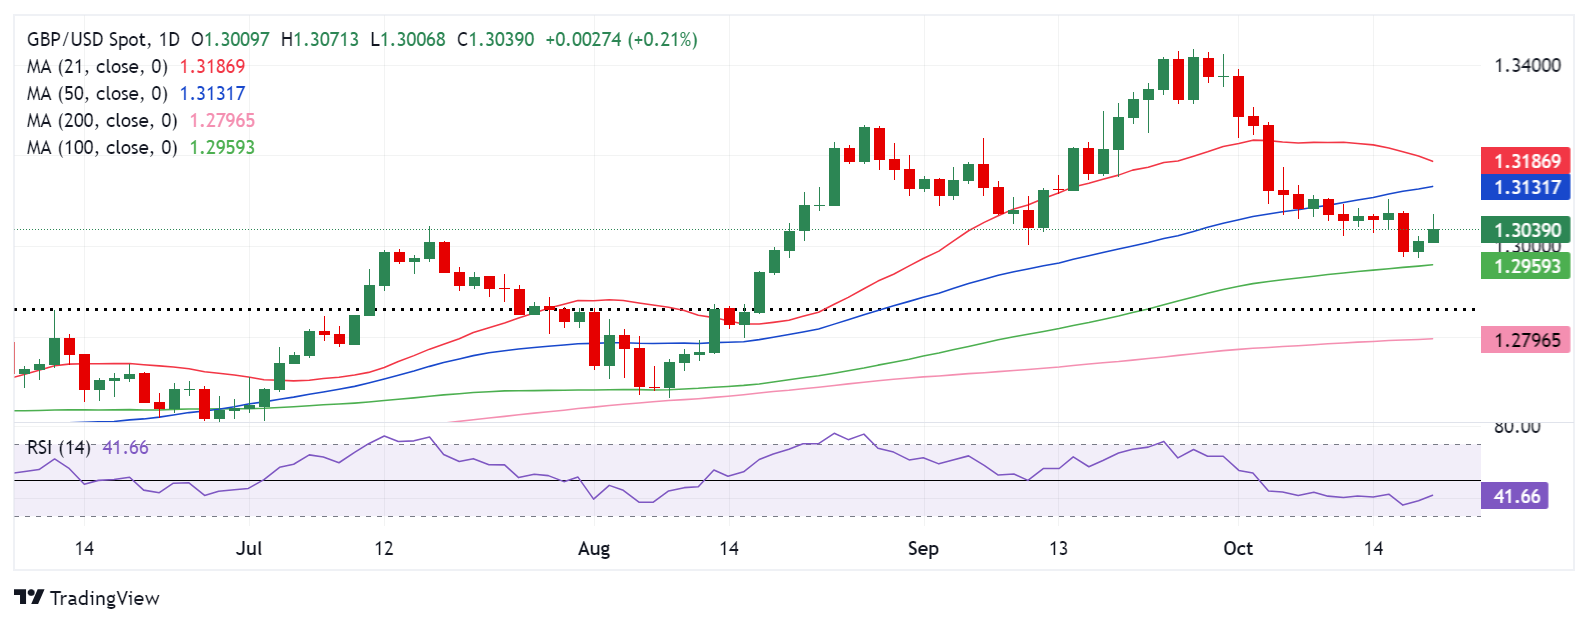Click the dark green 1.30390 current price tag
The width and height of the screenshot is (1588, 624).
tap(1526, 230)
